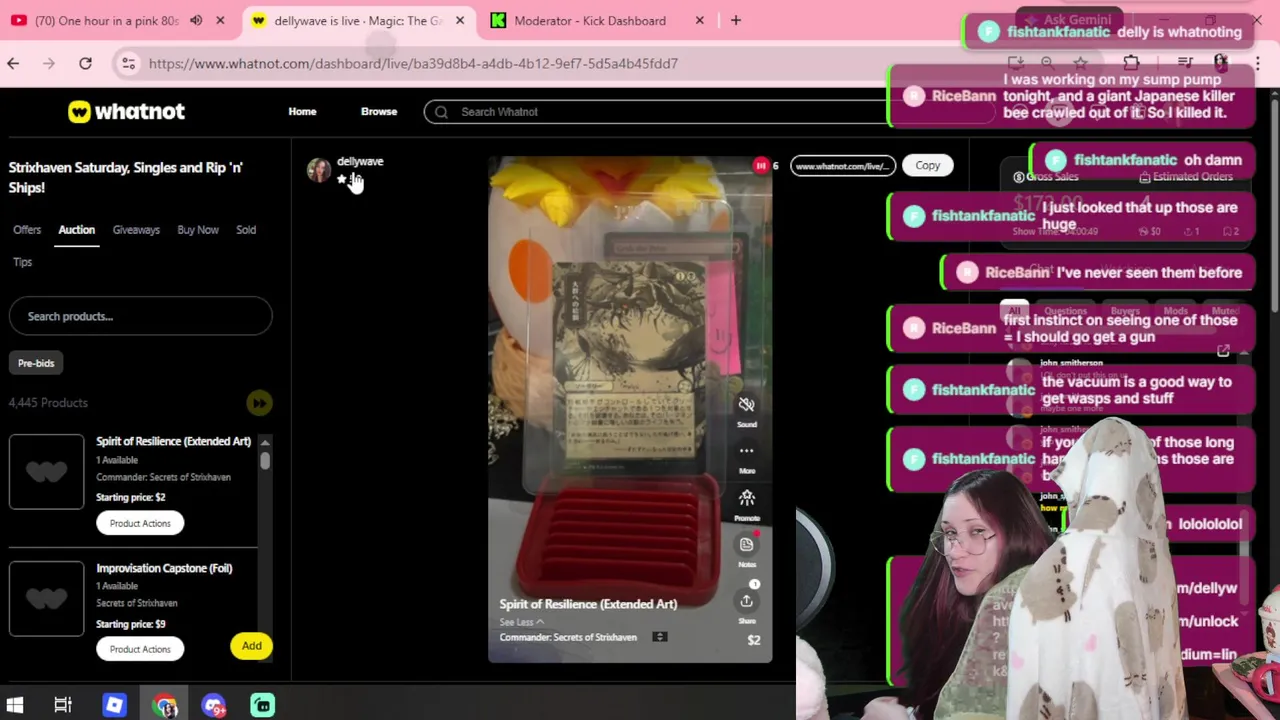Collapse details with See Less
The height and width of the screenshot is (720, 1280).
[x=522, y=622]
